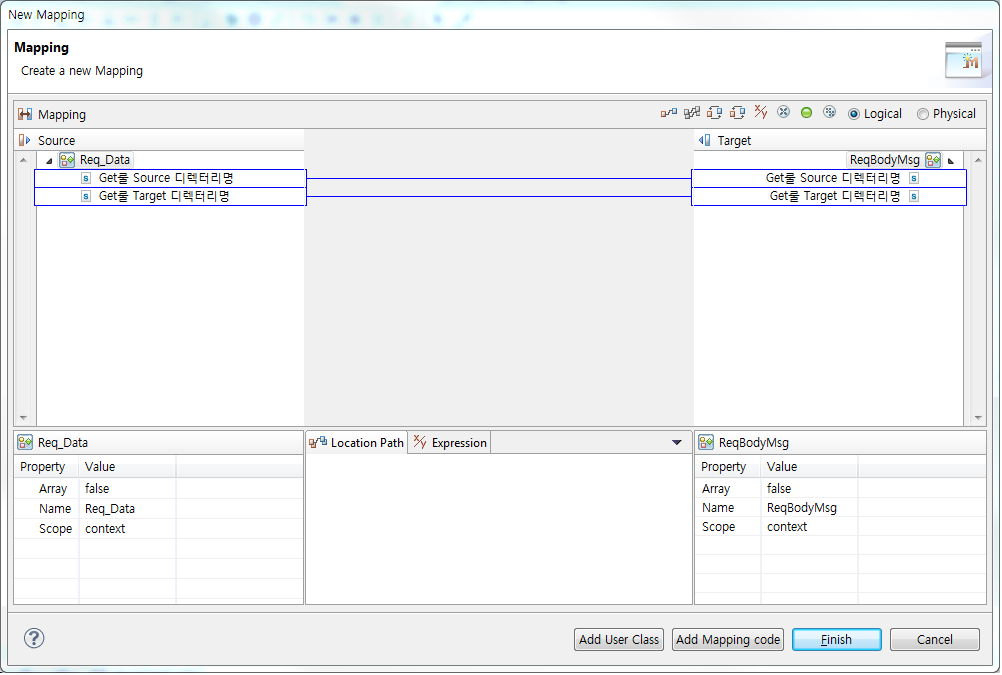Image resolution: width=1002 pixels, height=675 pixels.
Task: Select the Physical radio button
Action: 922,113
